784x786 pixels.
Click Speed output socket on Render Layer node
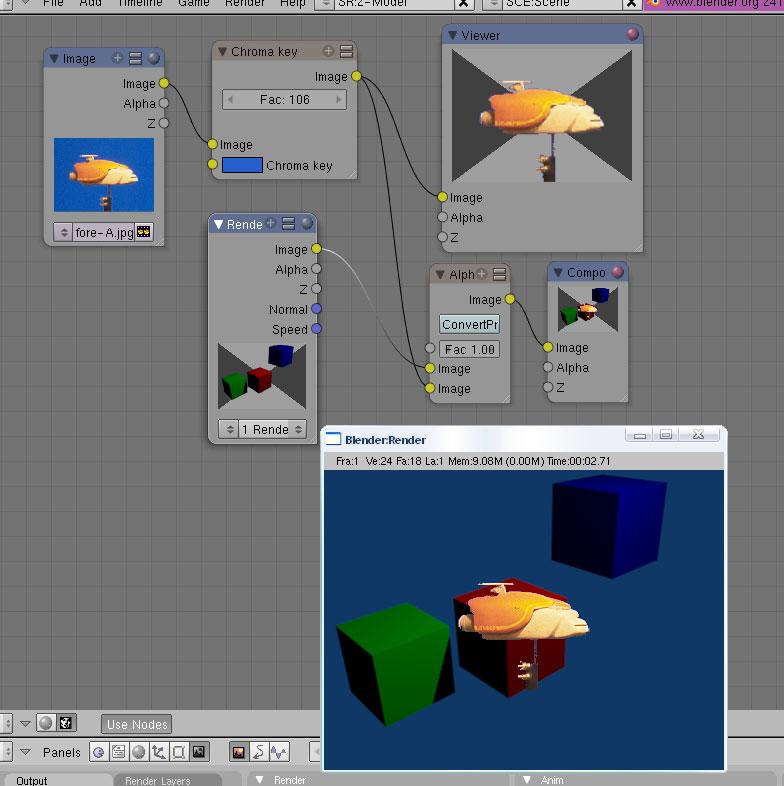point(316,329)
